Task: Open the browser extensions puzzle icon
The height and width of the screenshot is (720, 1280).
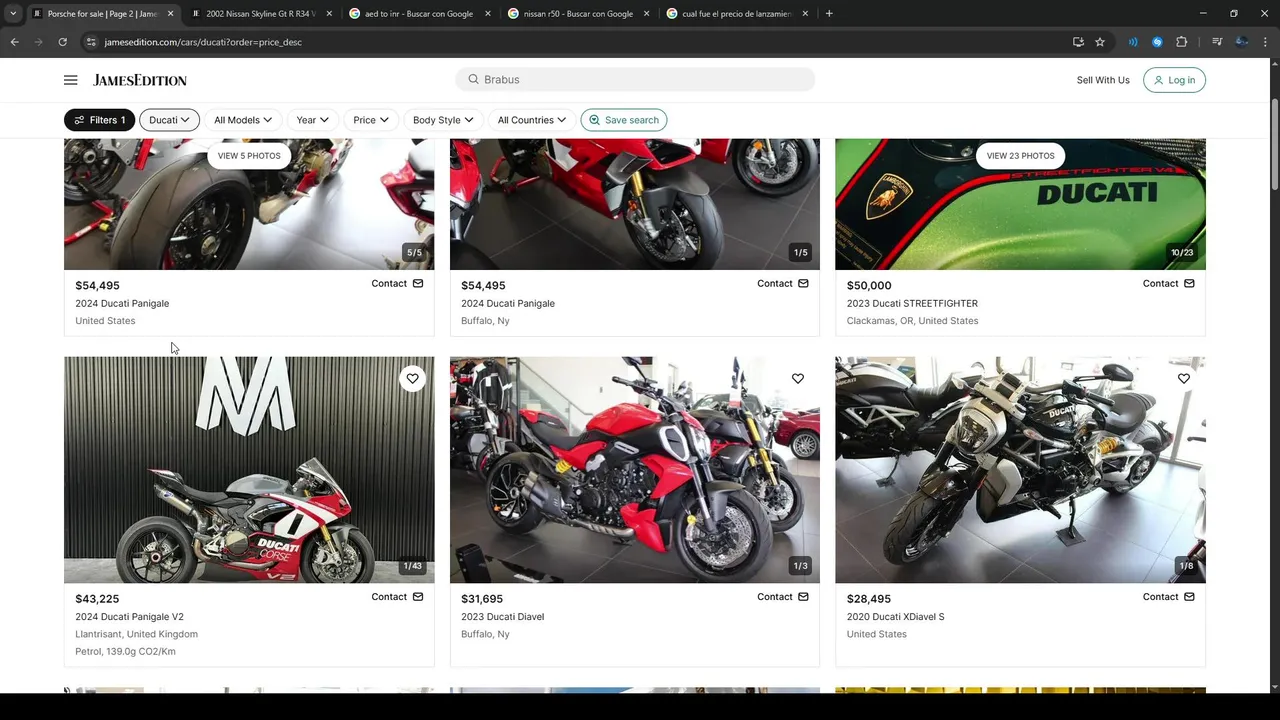Action: [1181, 42]
